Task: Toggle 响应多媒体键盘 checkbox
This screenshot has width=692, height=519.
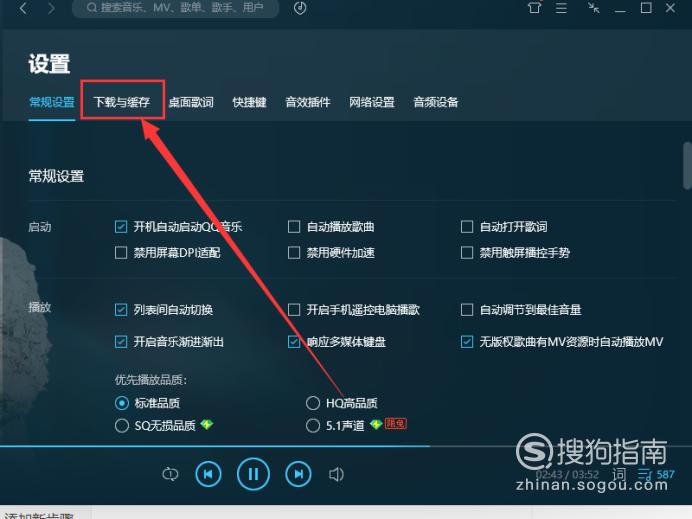Action: click(x=294, y=342)
